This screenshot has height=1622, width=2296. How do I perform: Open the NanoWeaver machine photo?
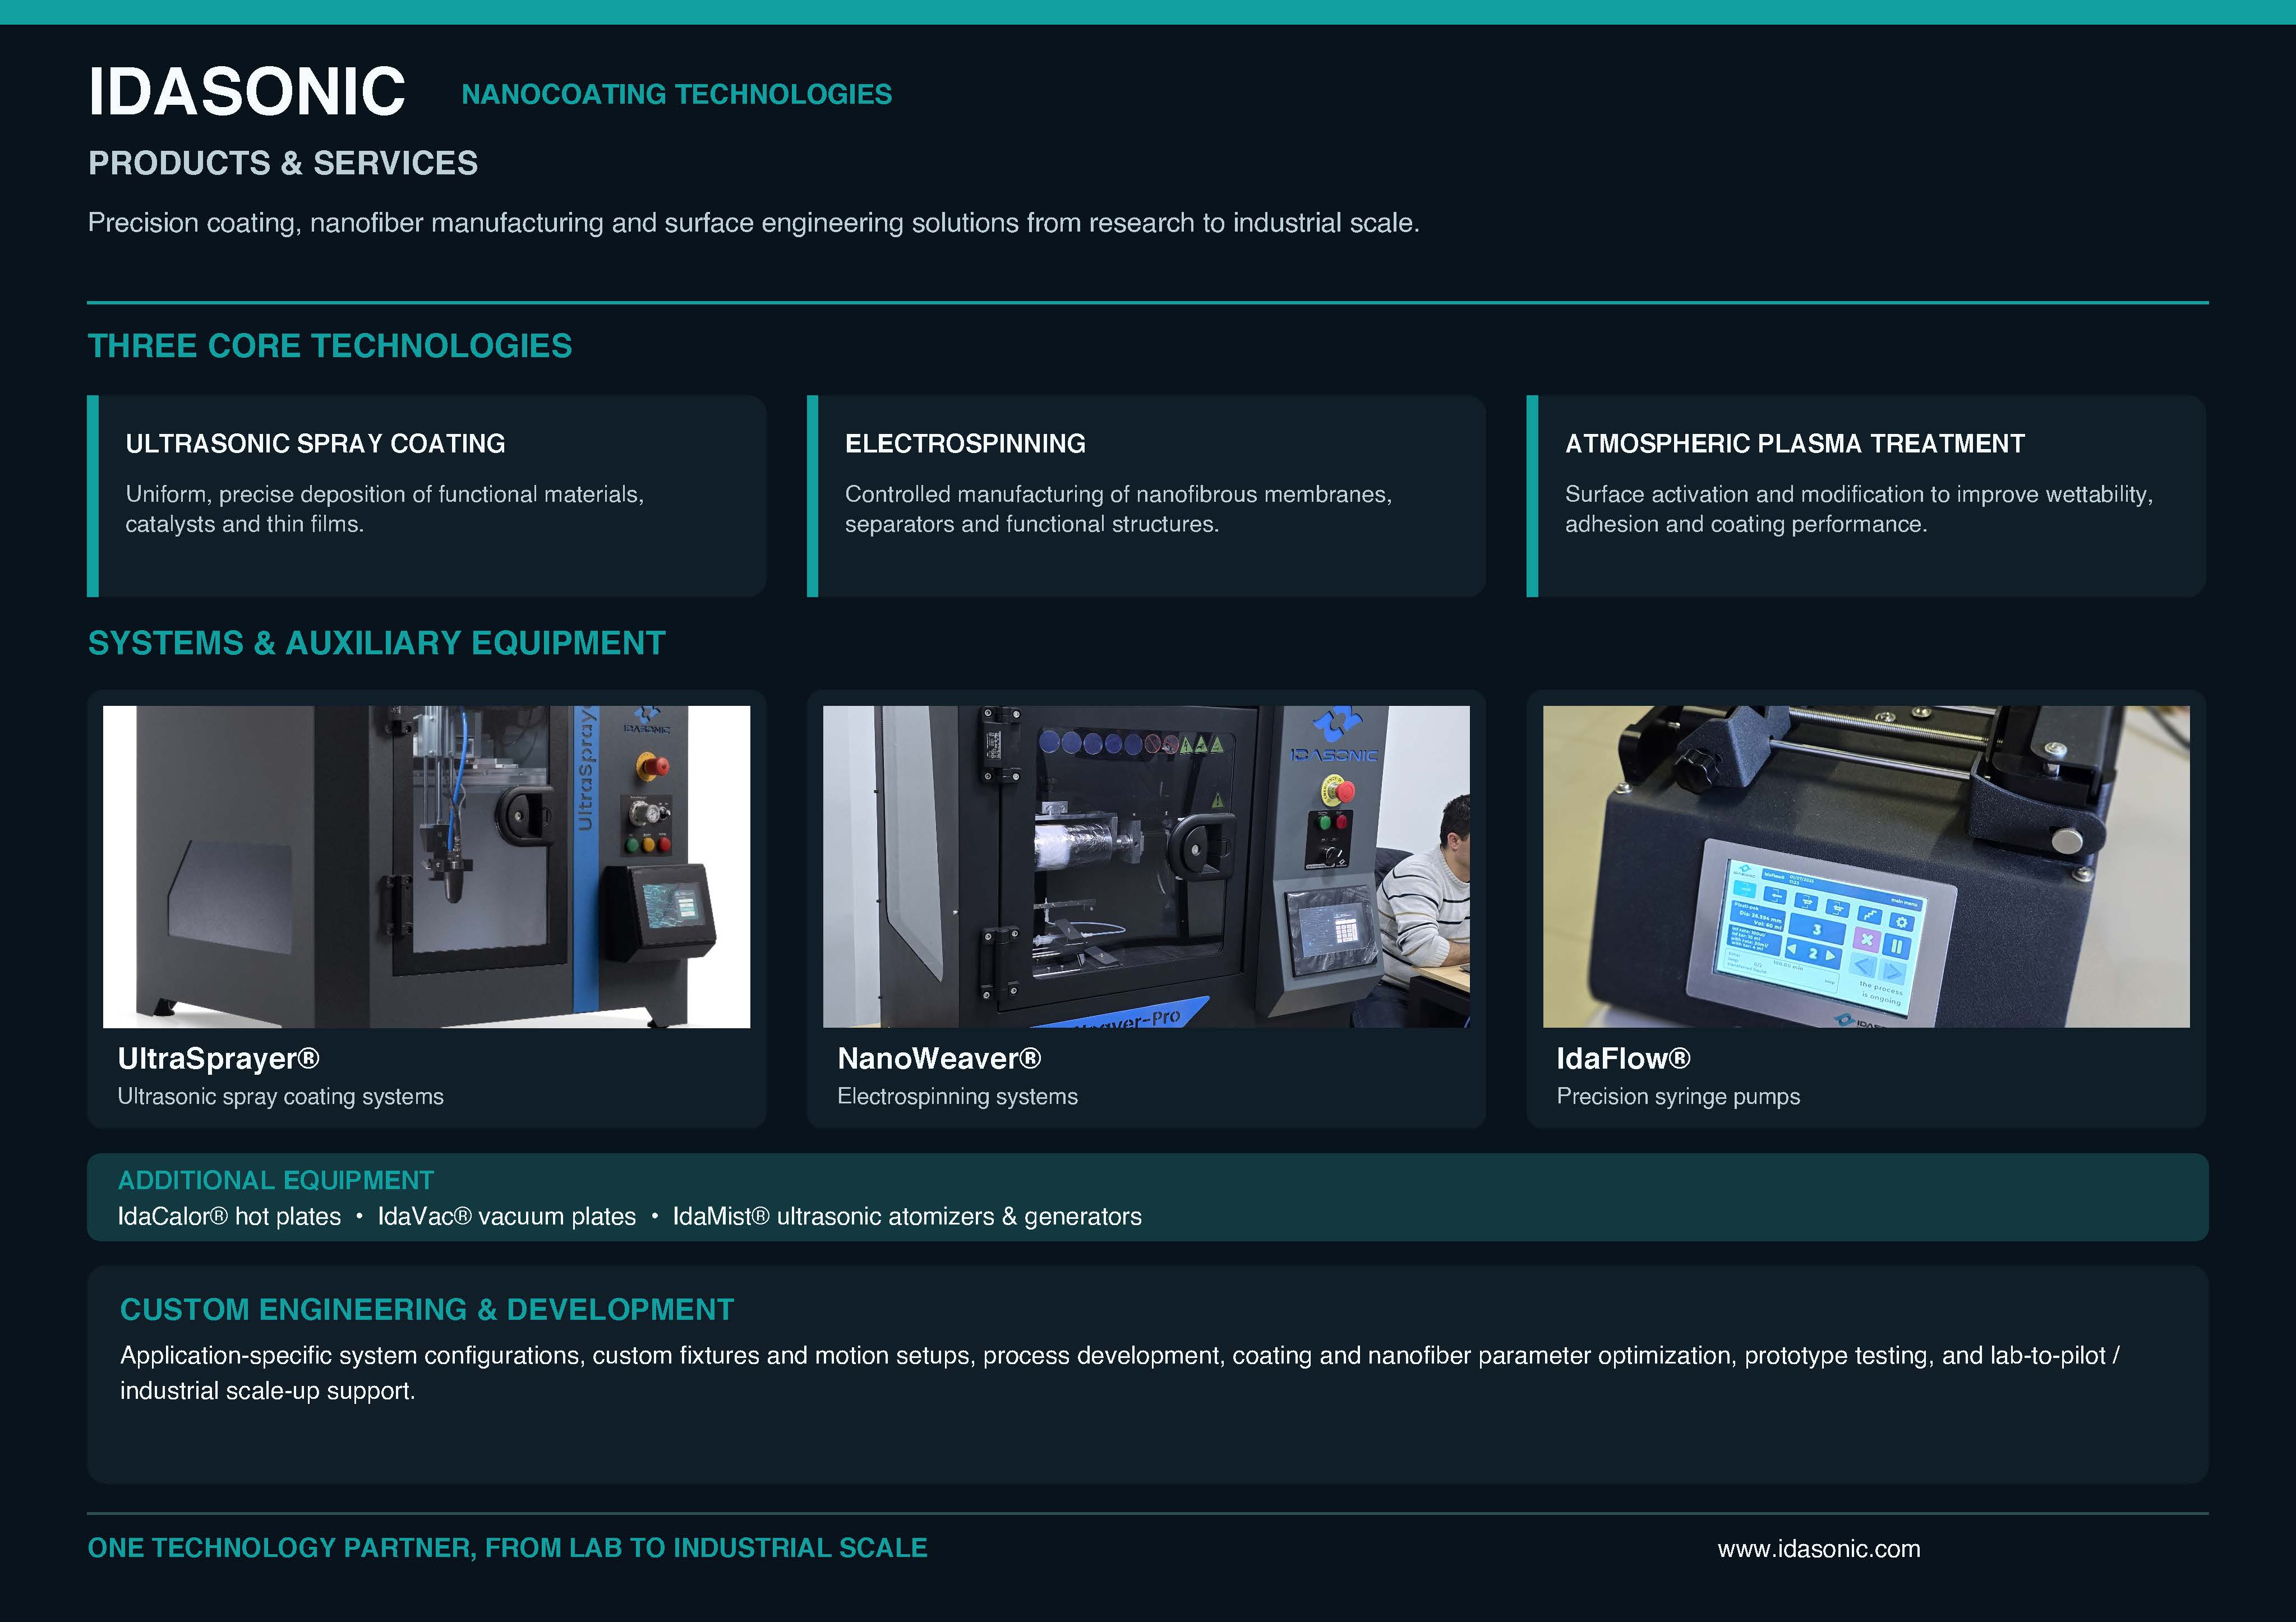pos(1146,867)
